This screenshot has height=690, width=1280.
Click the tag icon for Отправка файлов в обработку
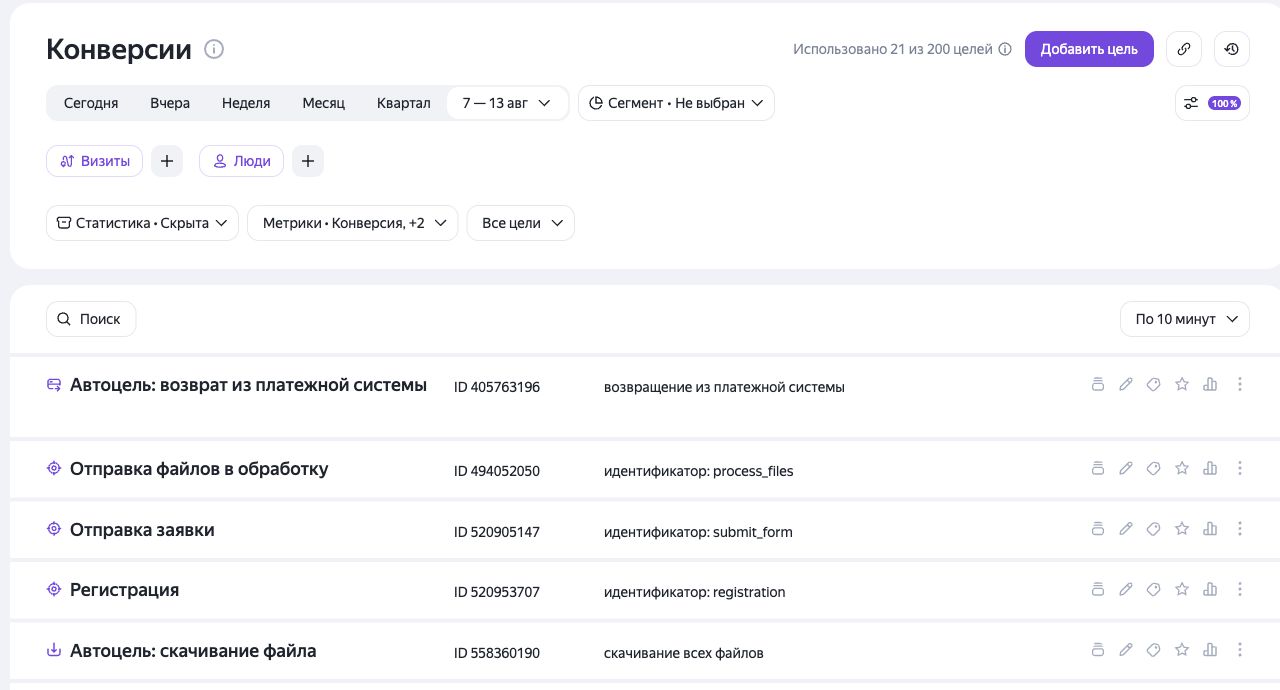click(1154, 468)
